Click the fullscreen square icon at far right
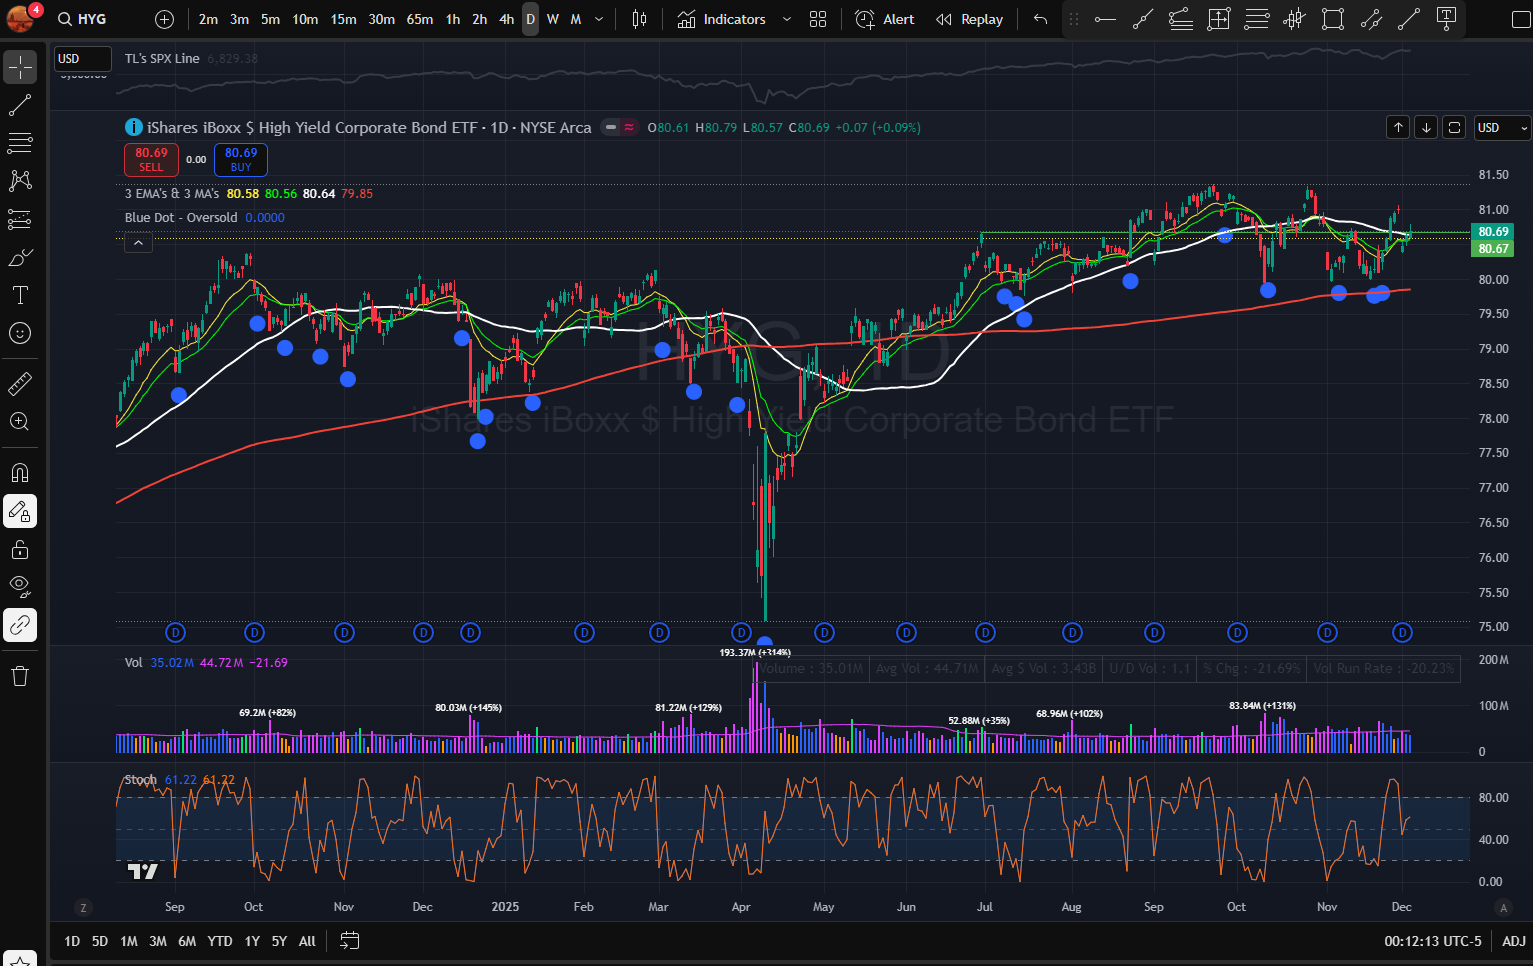Image resolution: width=1533 pixels, height=966 pixels. pos(1521,19)
